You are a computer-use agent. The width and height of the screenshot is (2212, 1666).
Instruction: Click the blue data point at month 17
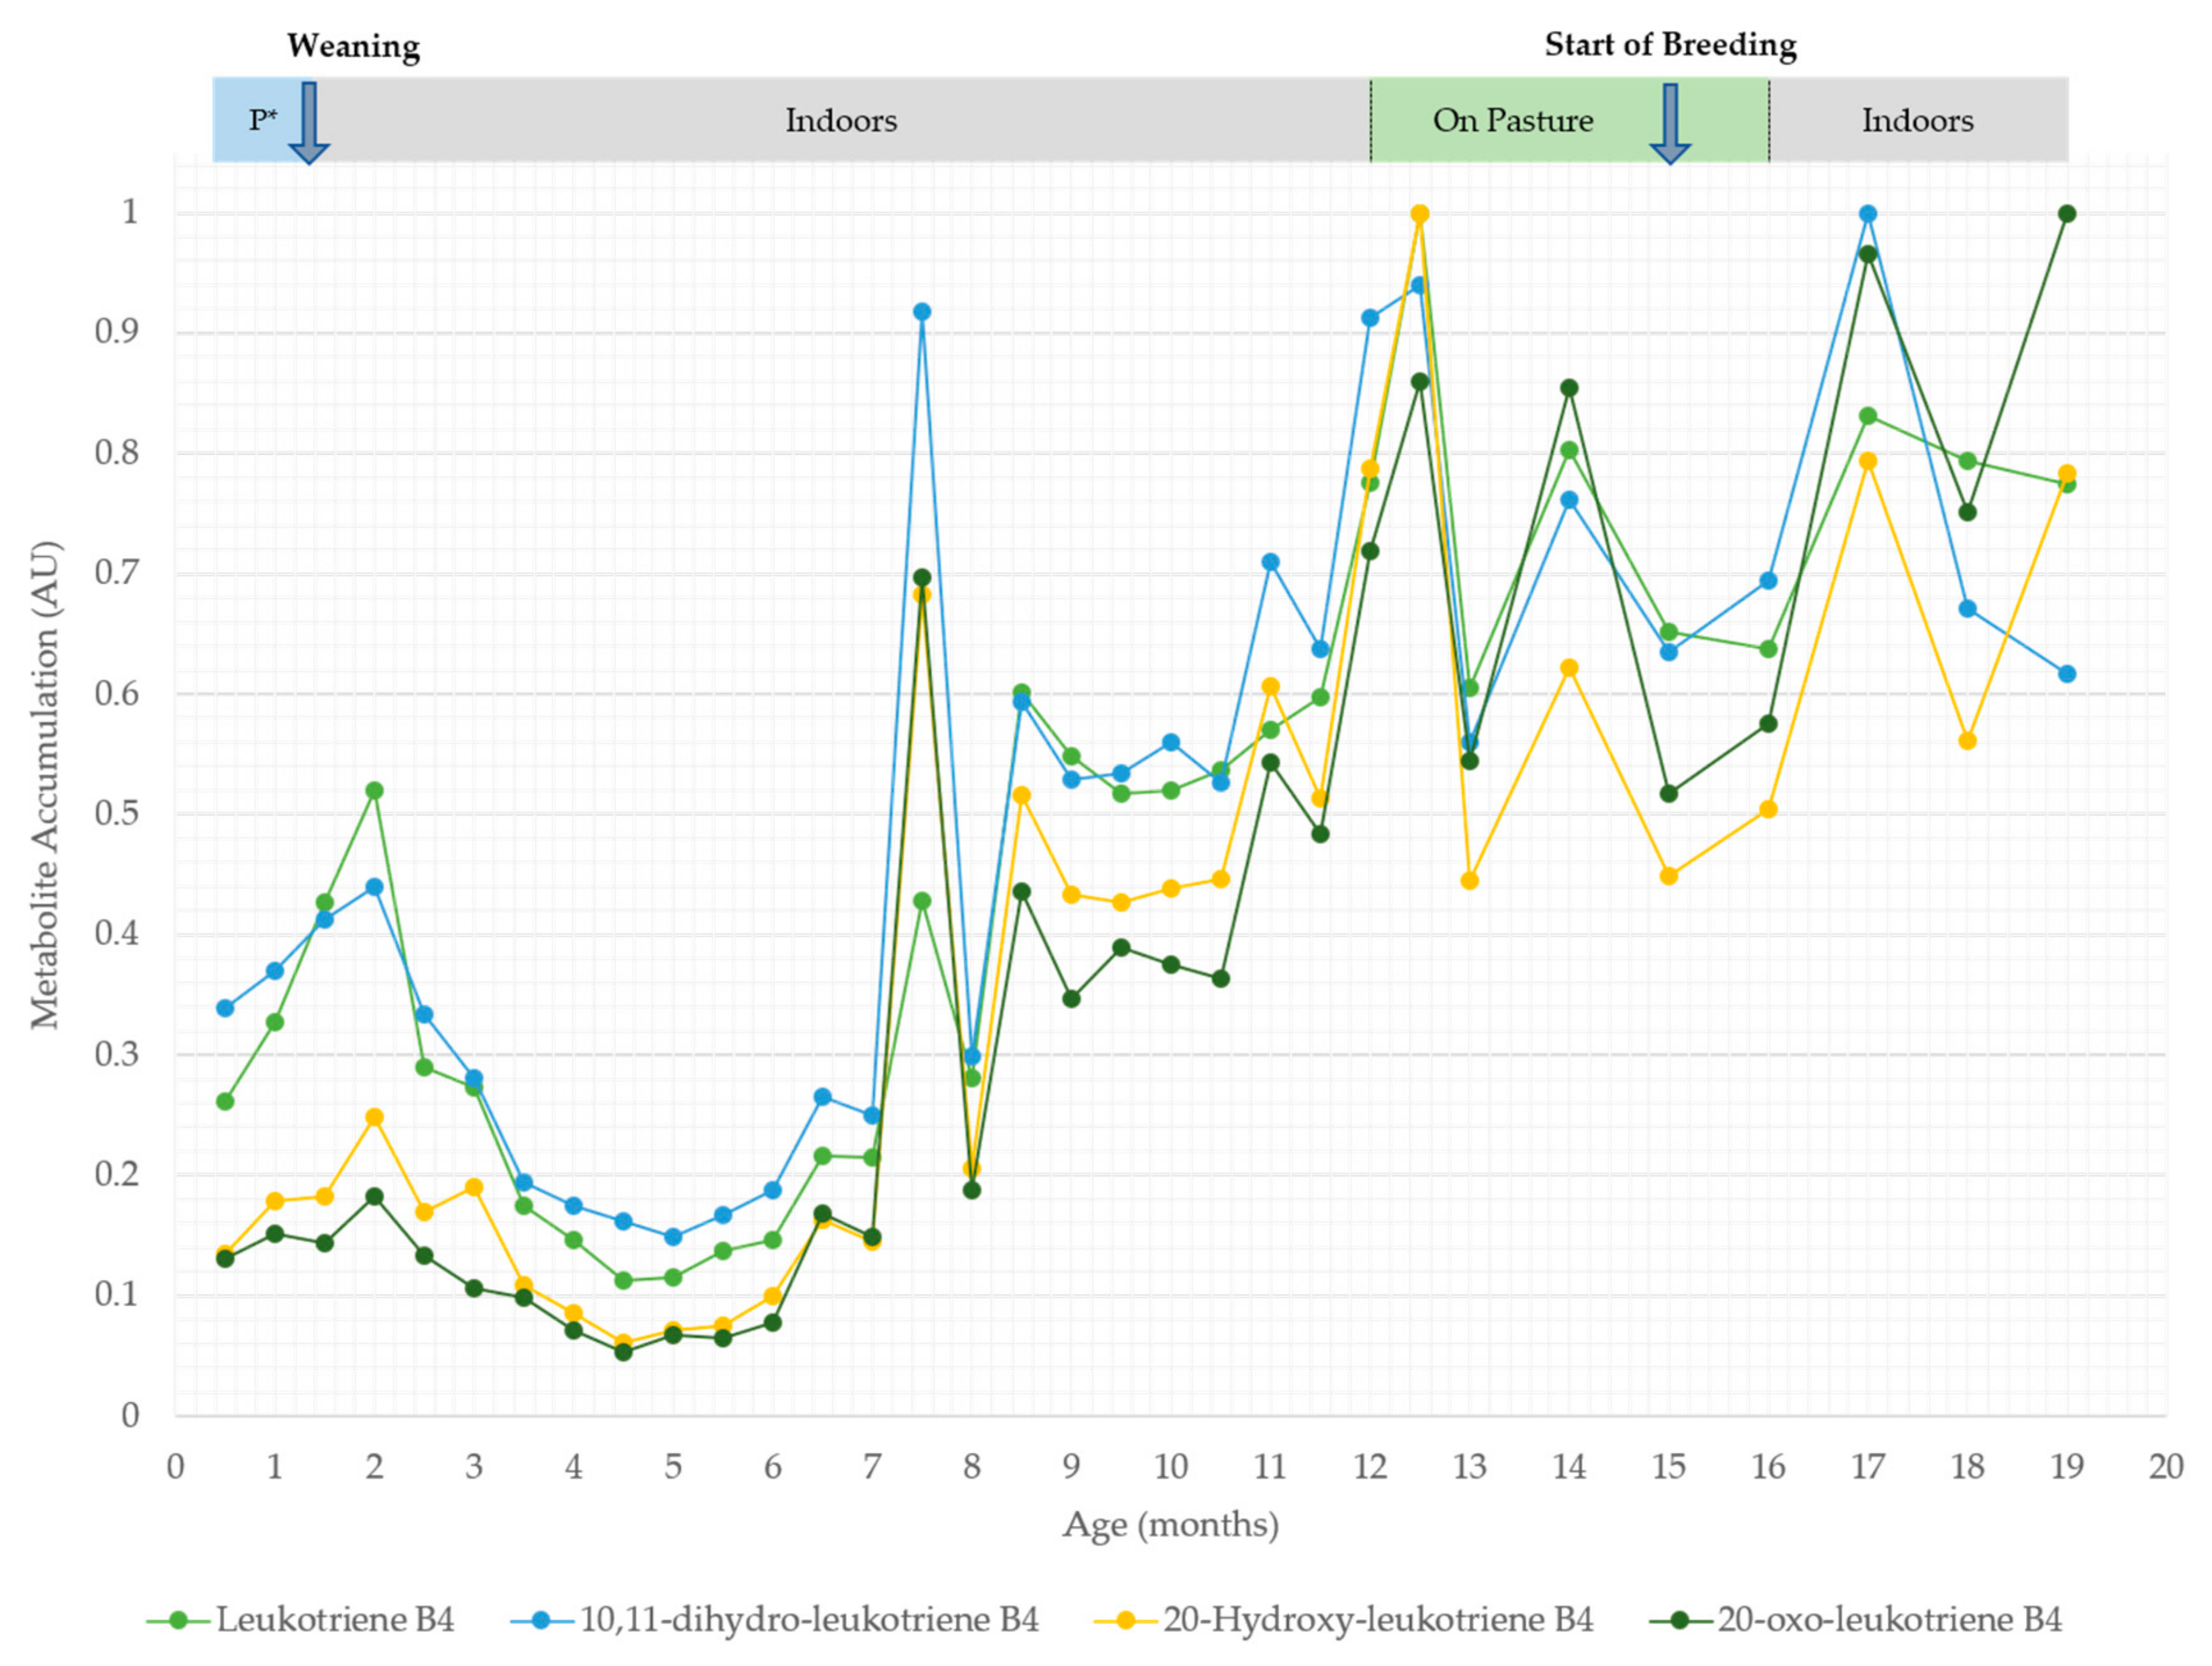tap(1867, 214)
